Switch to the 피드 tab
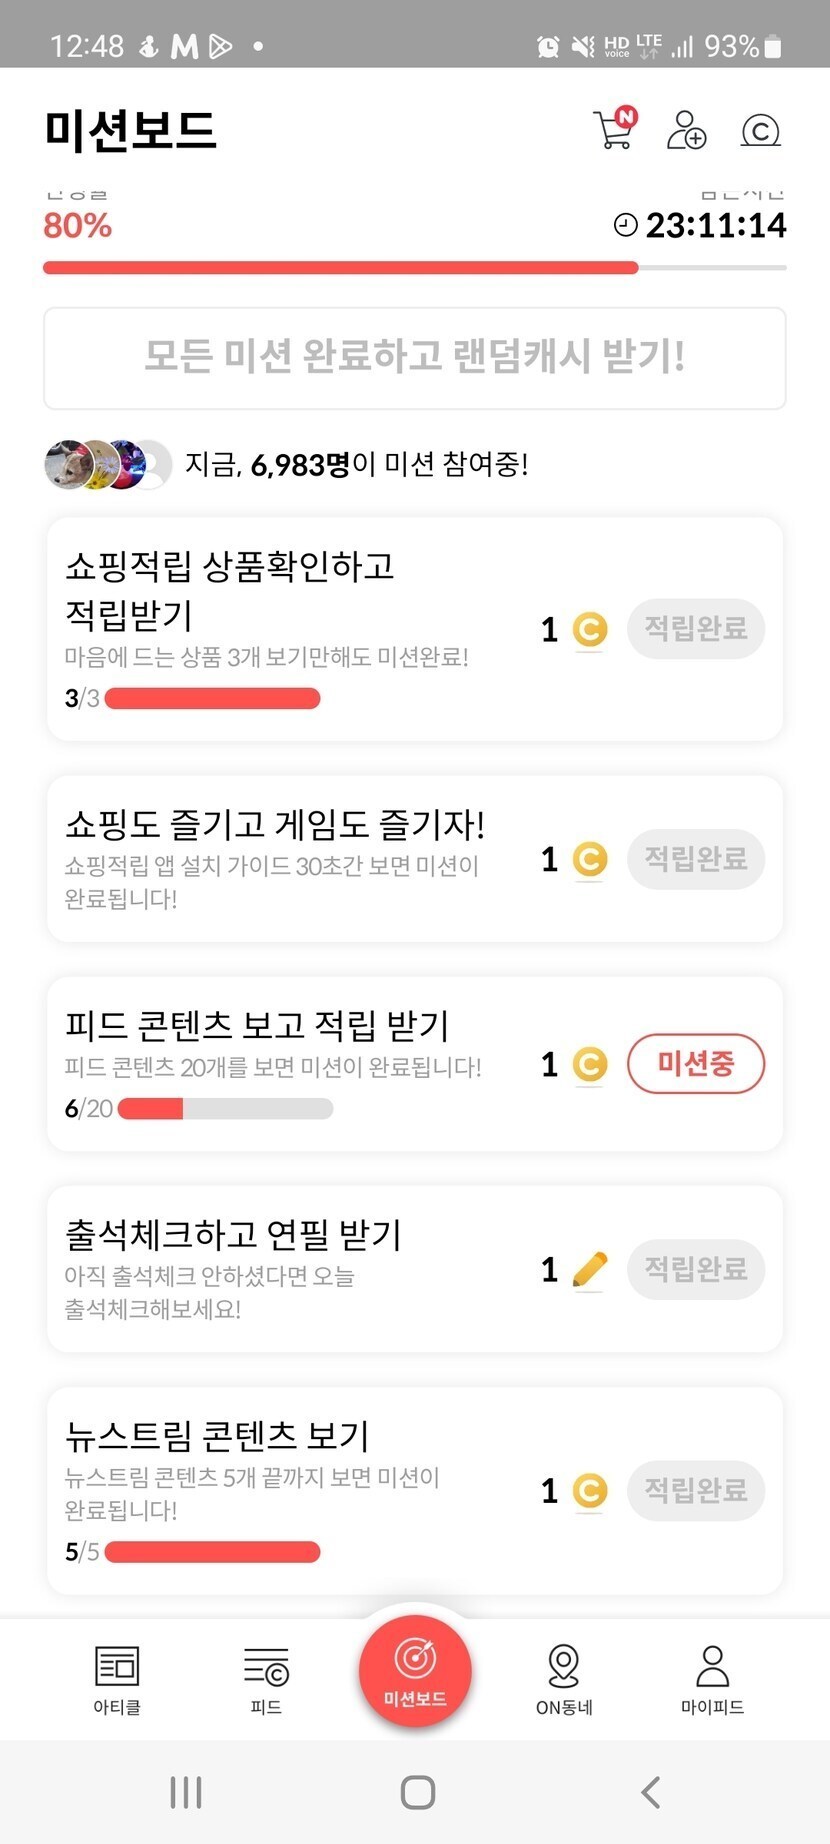 (266, 1679)
